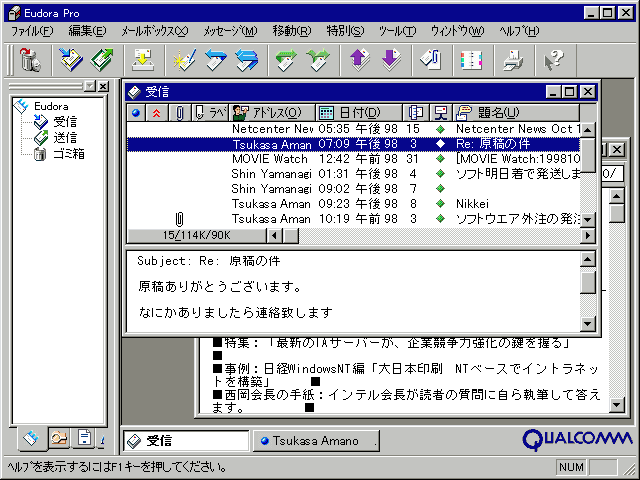Image resolution: width=640 pixels, height=480 pixels.
Task: Click the context Help pointer icon
Action: (554, 60)
